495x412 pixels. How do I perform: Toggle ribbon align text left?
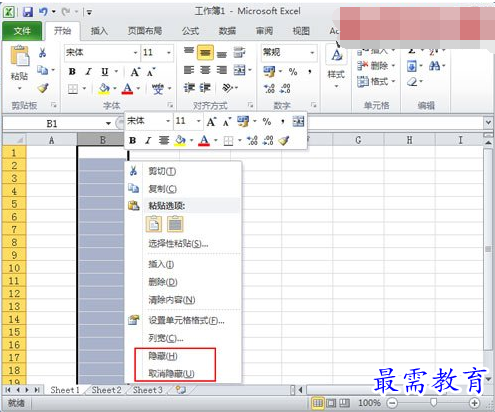click(189, 70)
